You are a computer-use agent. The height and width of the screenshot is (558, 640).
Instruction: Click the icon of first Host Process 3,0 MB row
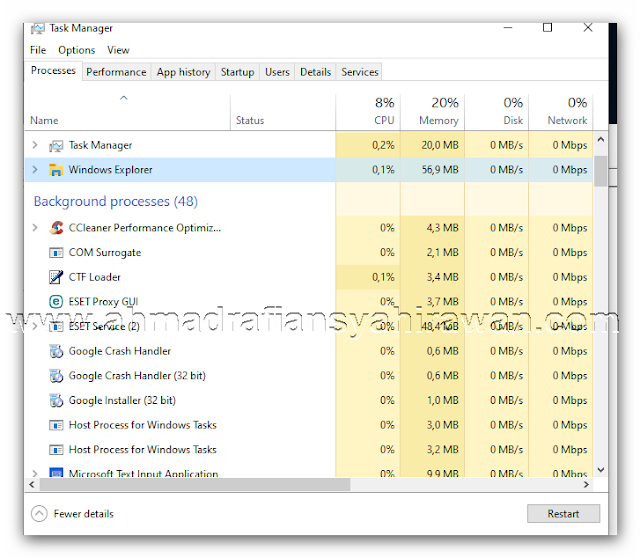[x=56, y=425]
